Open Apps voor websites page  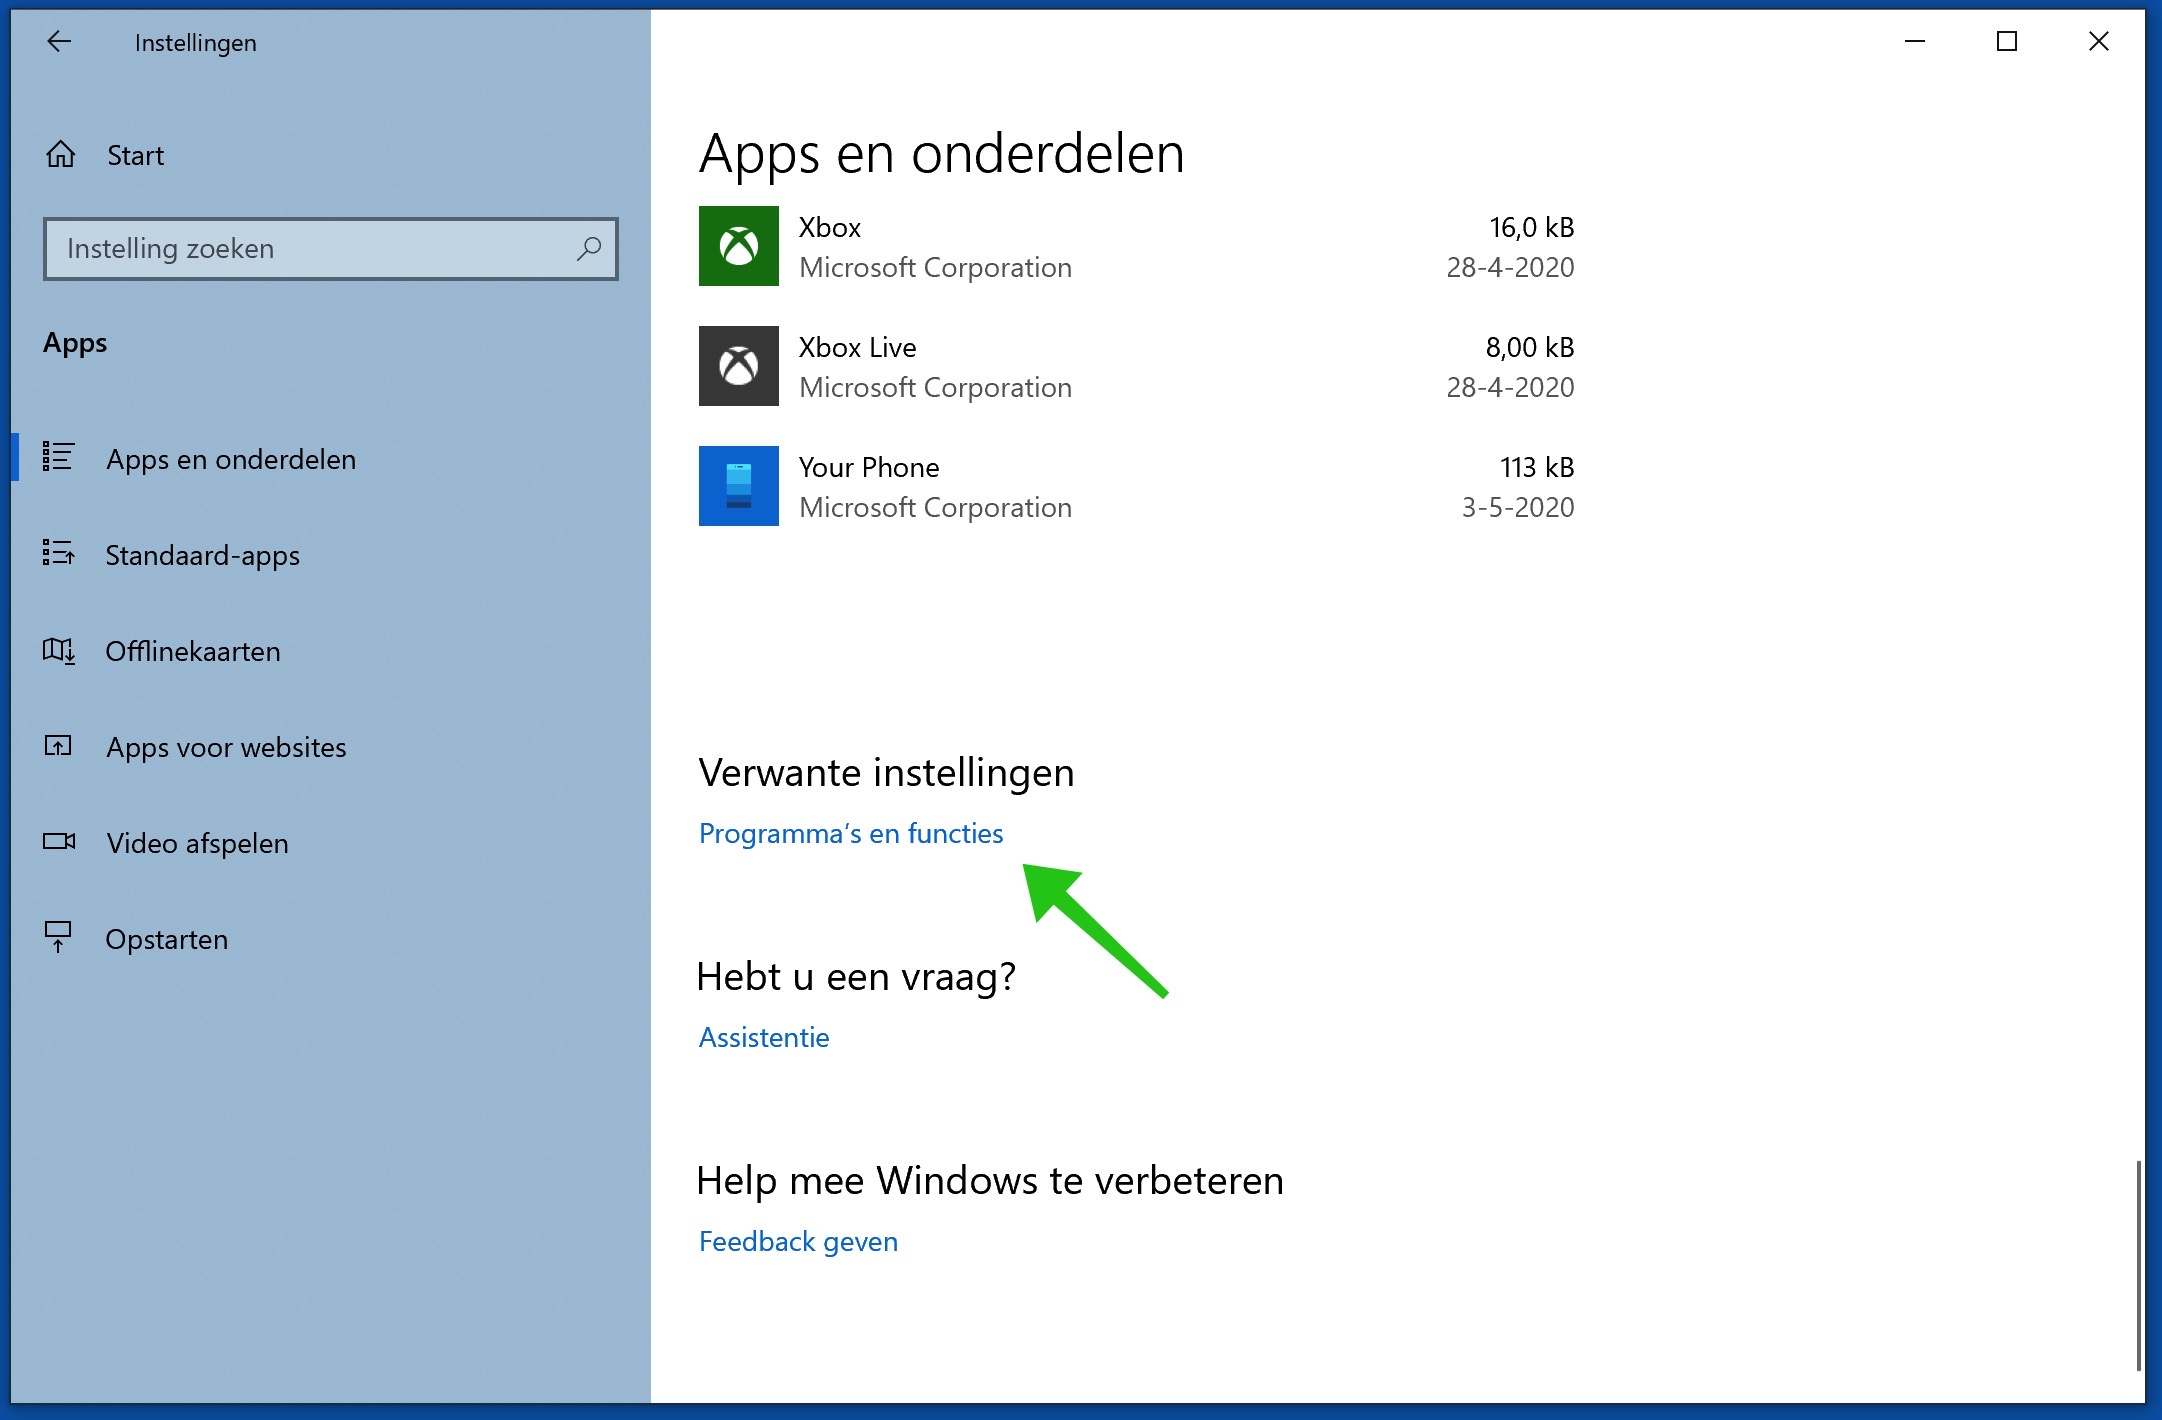coord(330,747)
